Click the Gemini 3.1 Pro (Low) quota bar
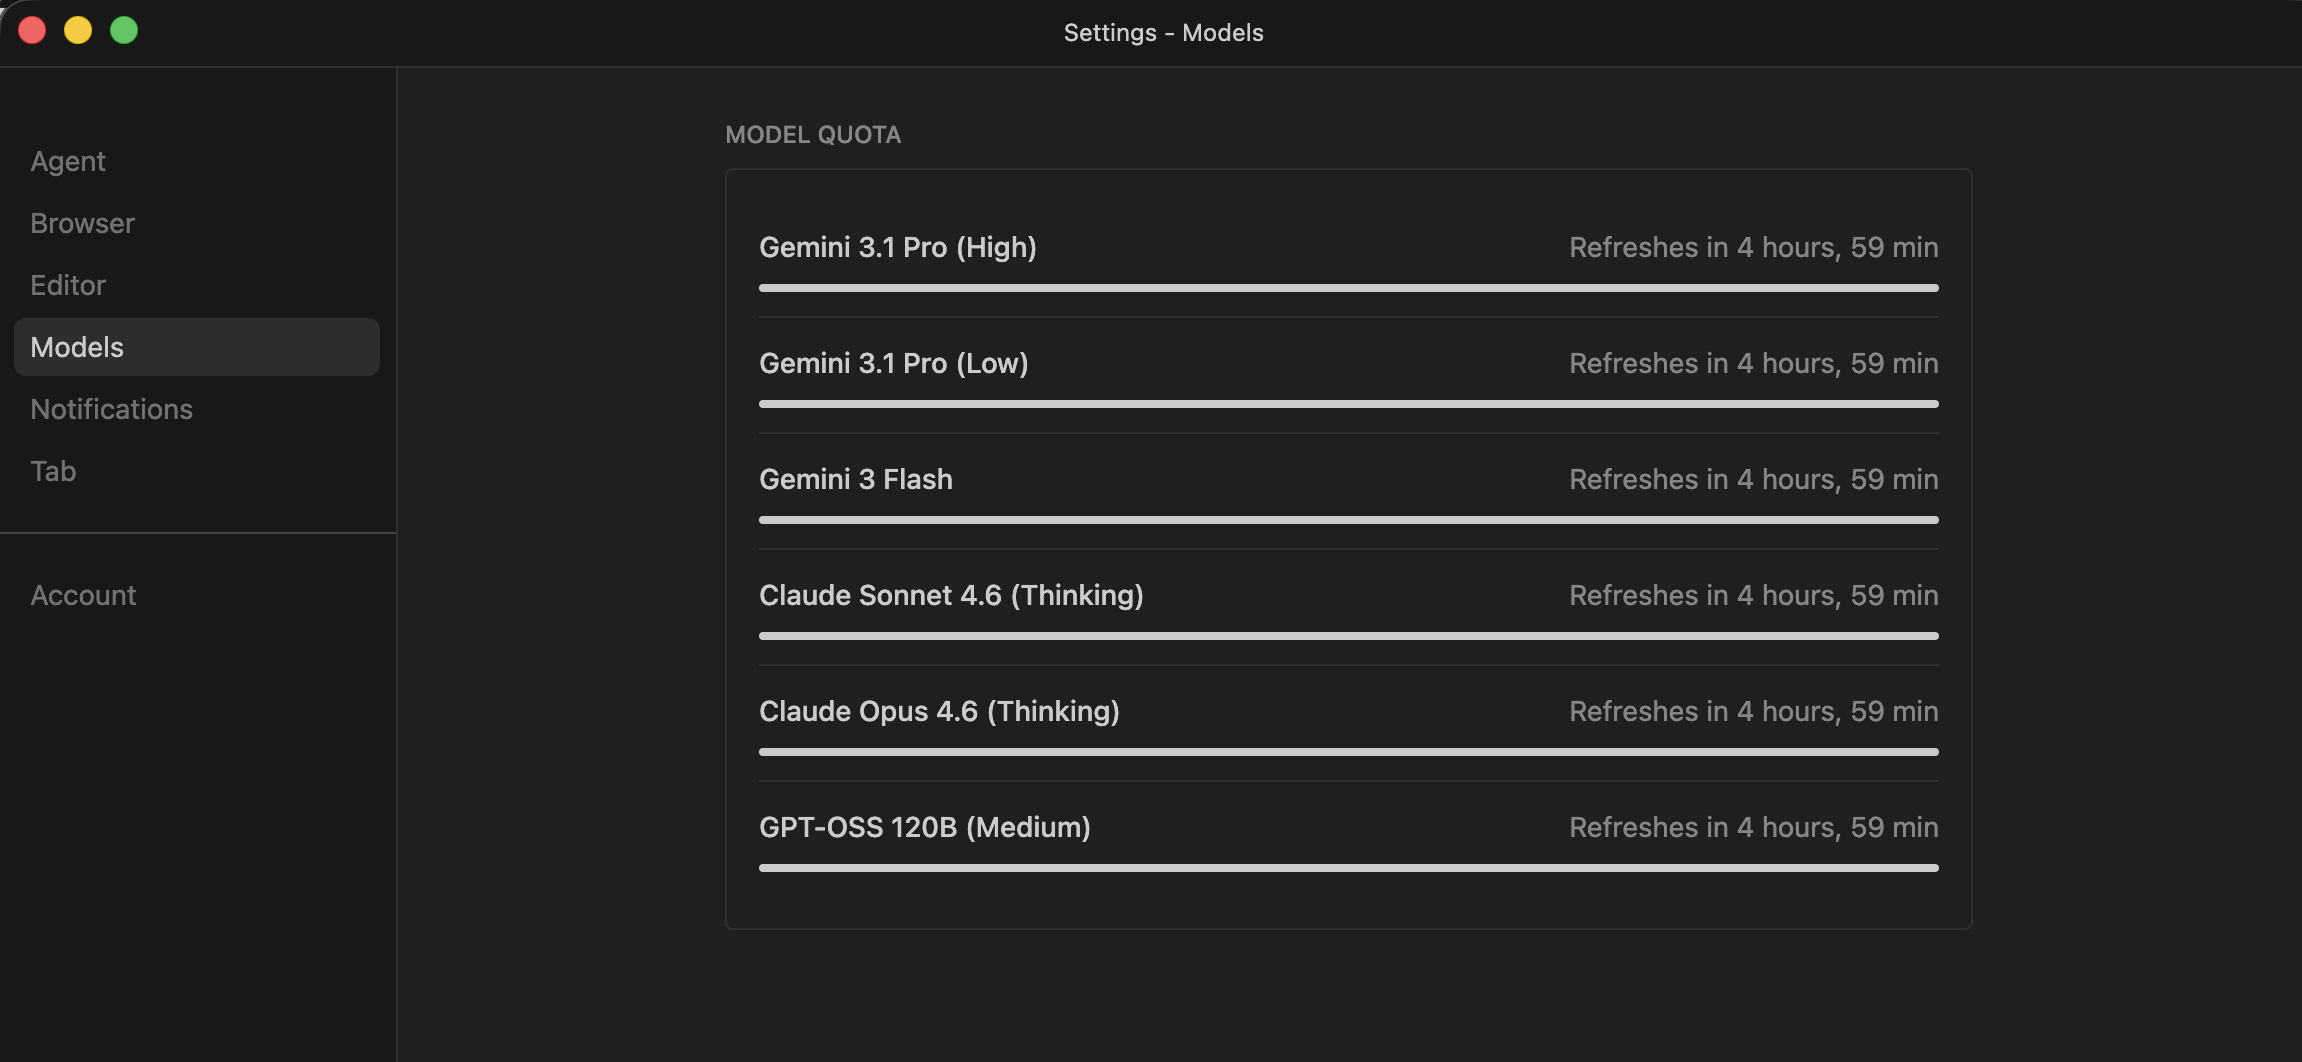Viewport: 2302px width, 1062px height. point(1348,404)
